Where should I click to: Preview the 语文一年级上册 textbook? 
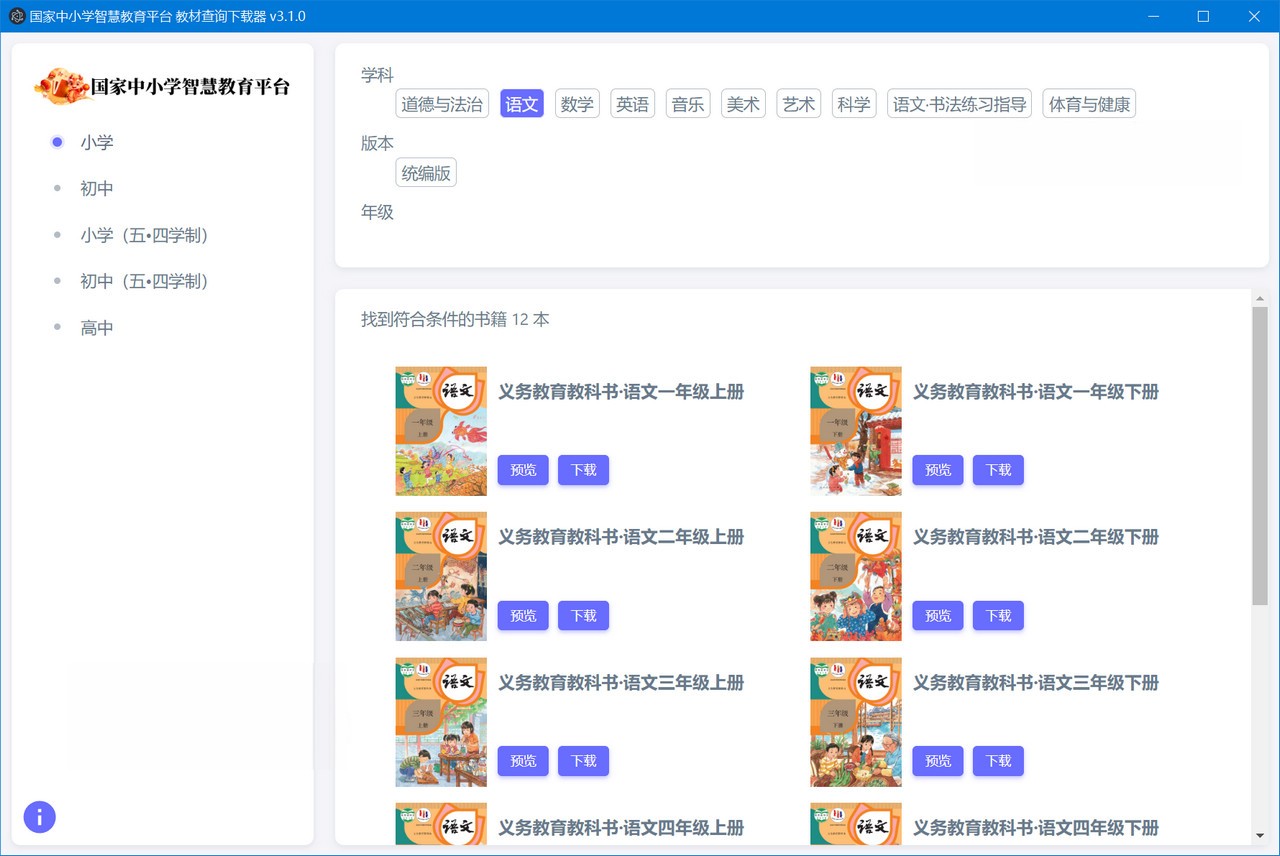click(523, 470)
